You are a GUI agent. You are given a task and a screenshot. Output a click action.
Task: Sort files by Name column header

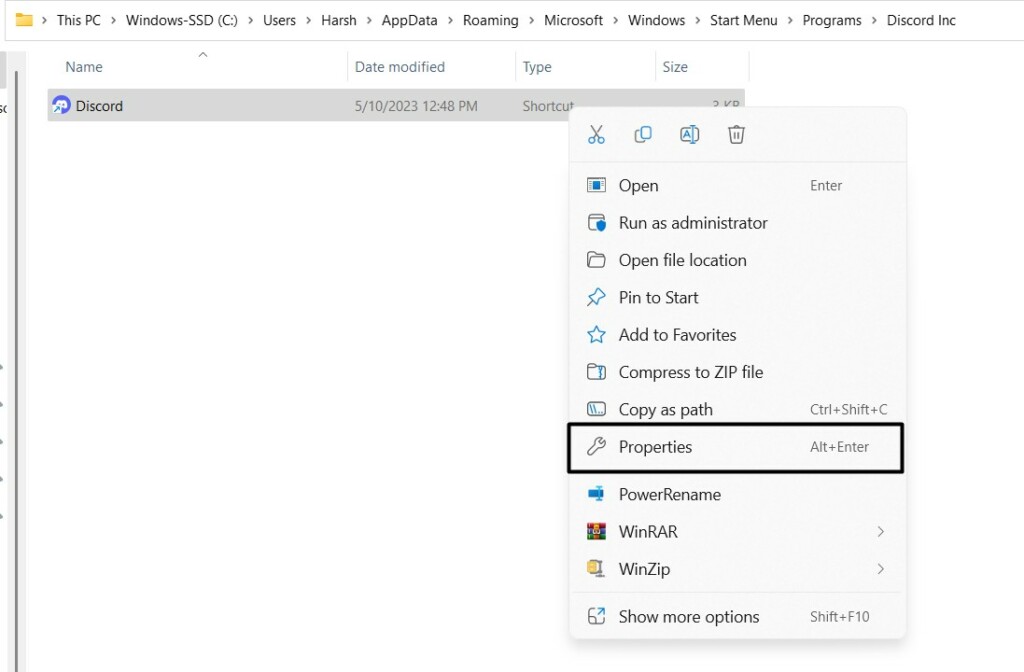click(x=84, y=67)
